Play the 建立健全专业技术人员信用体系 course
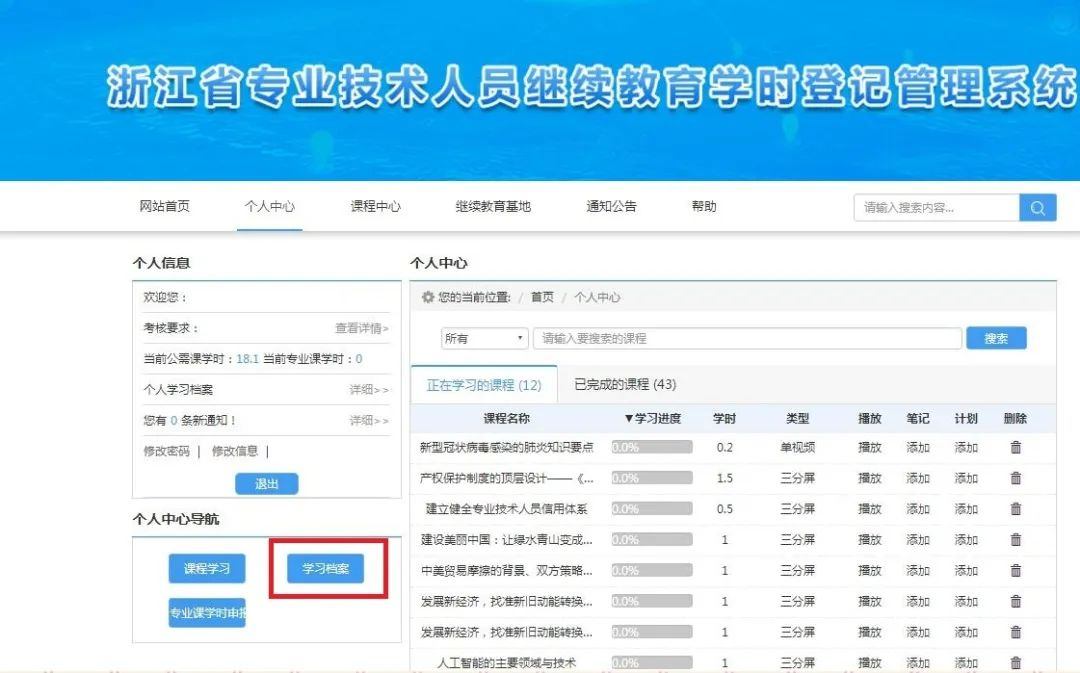This screenshot has height=673, width=1080. (x=869, y=509)
